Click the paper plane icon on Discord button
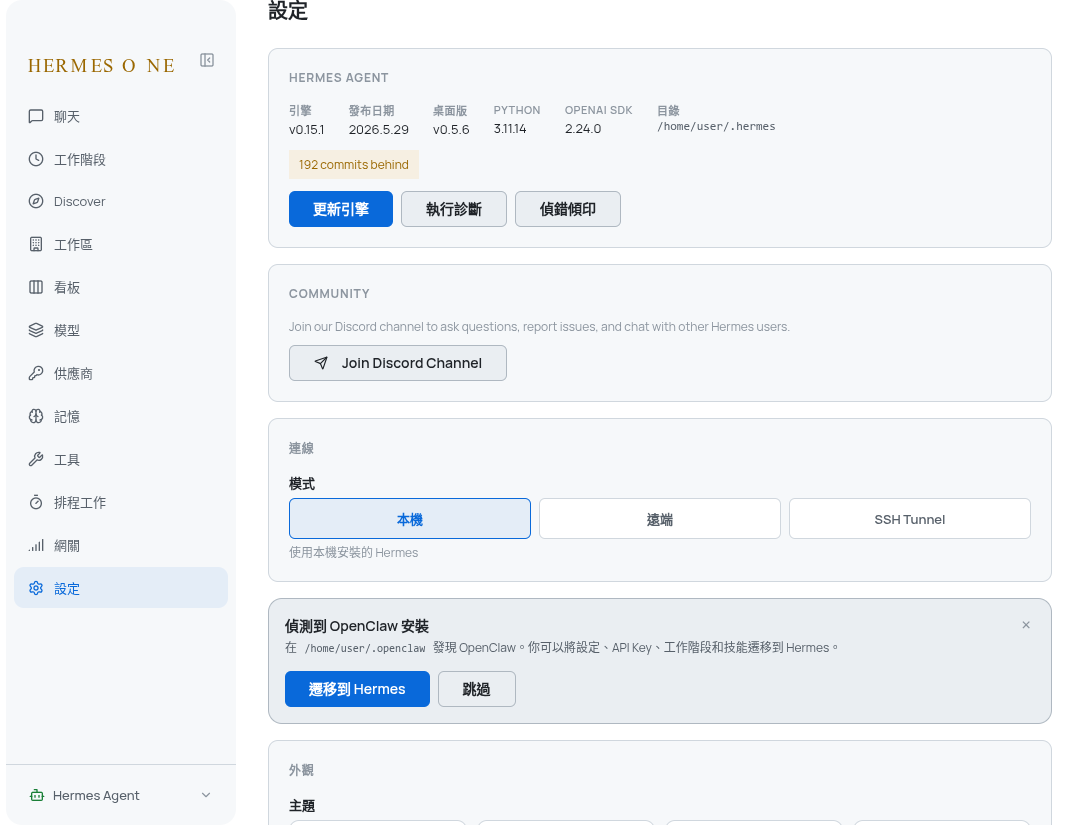Screen dimensions: 1081x833 [321, 363]
